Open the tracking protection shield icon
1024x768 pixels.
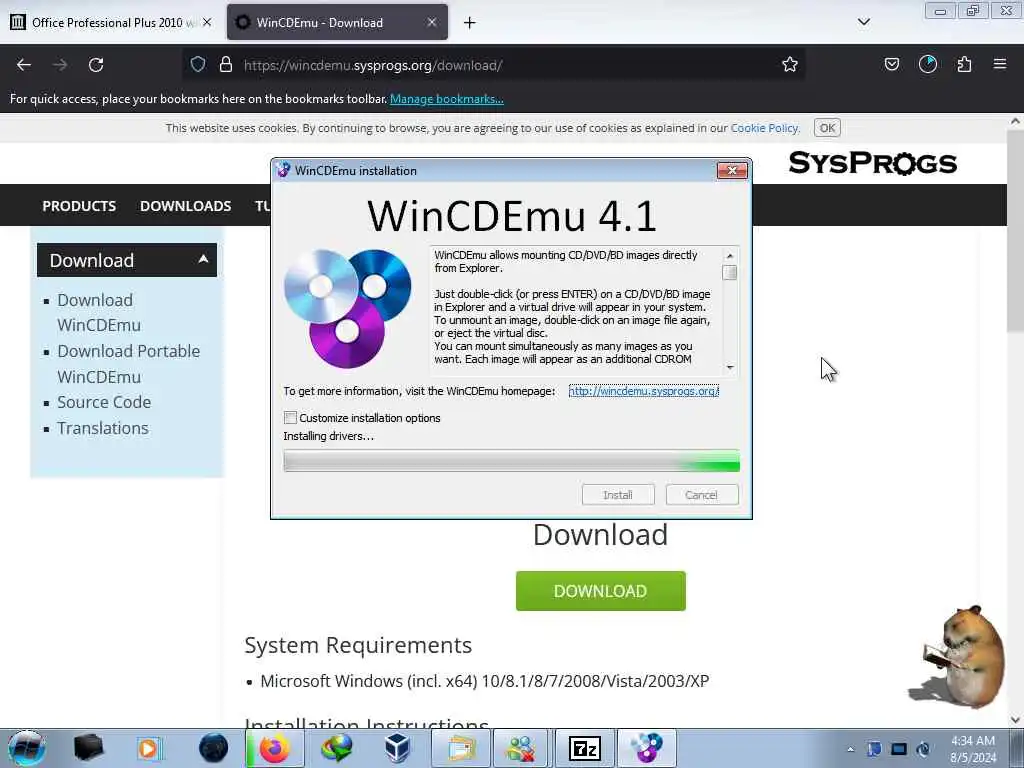[198, 65]
